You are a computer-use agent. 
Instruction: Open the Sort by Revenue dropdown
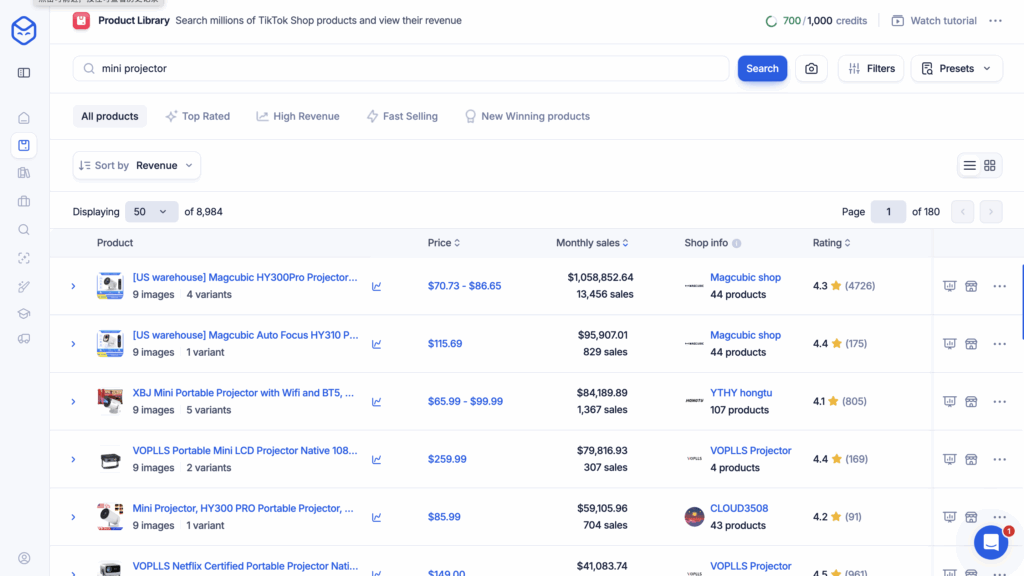click(136, 166)
